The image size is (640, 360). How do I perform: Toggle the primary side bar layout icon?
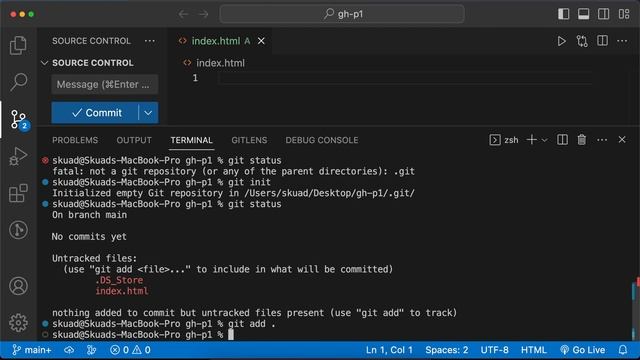click(564, 14)
